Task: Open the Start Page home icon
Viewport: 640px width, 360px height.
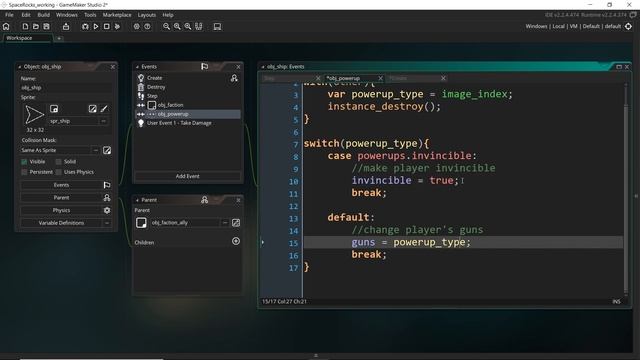Action: click(6, 27)
